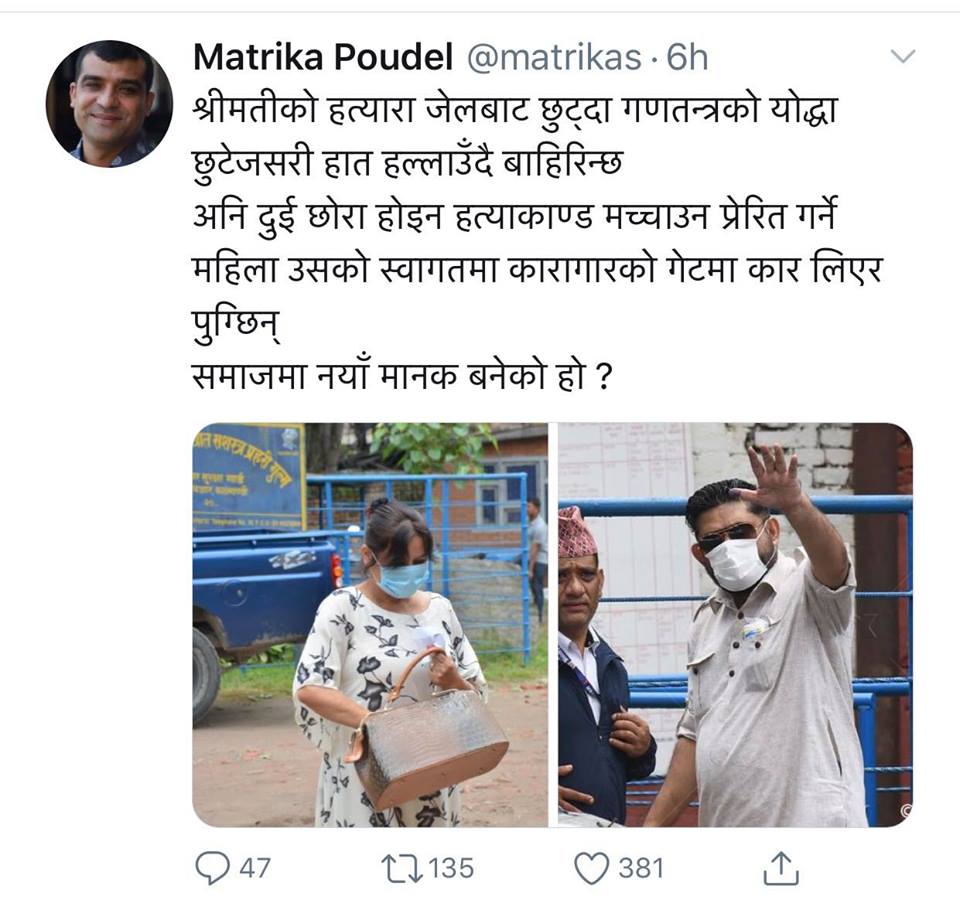
Task: Click the like count 381
Action: [641, 868]
